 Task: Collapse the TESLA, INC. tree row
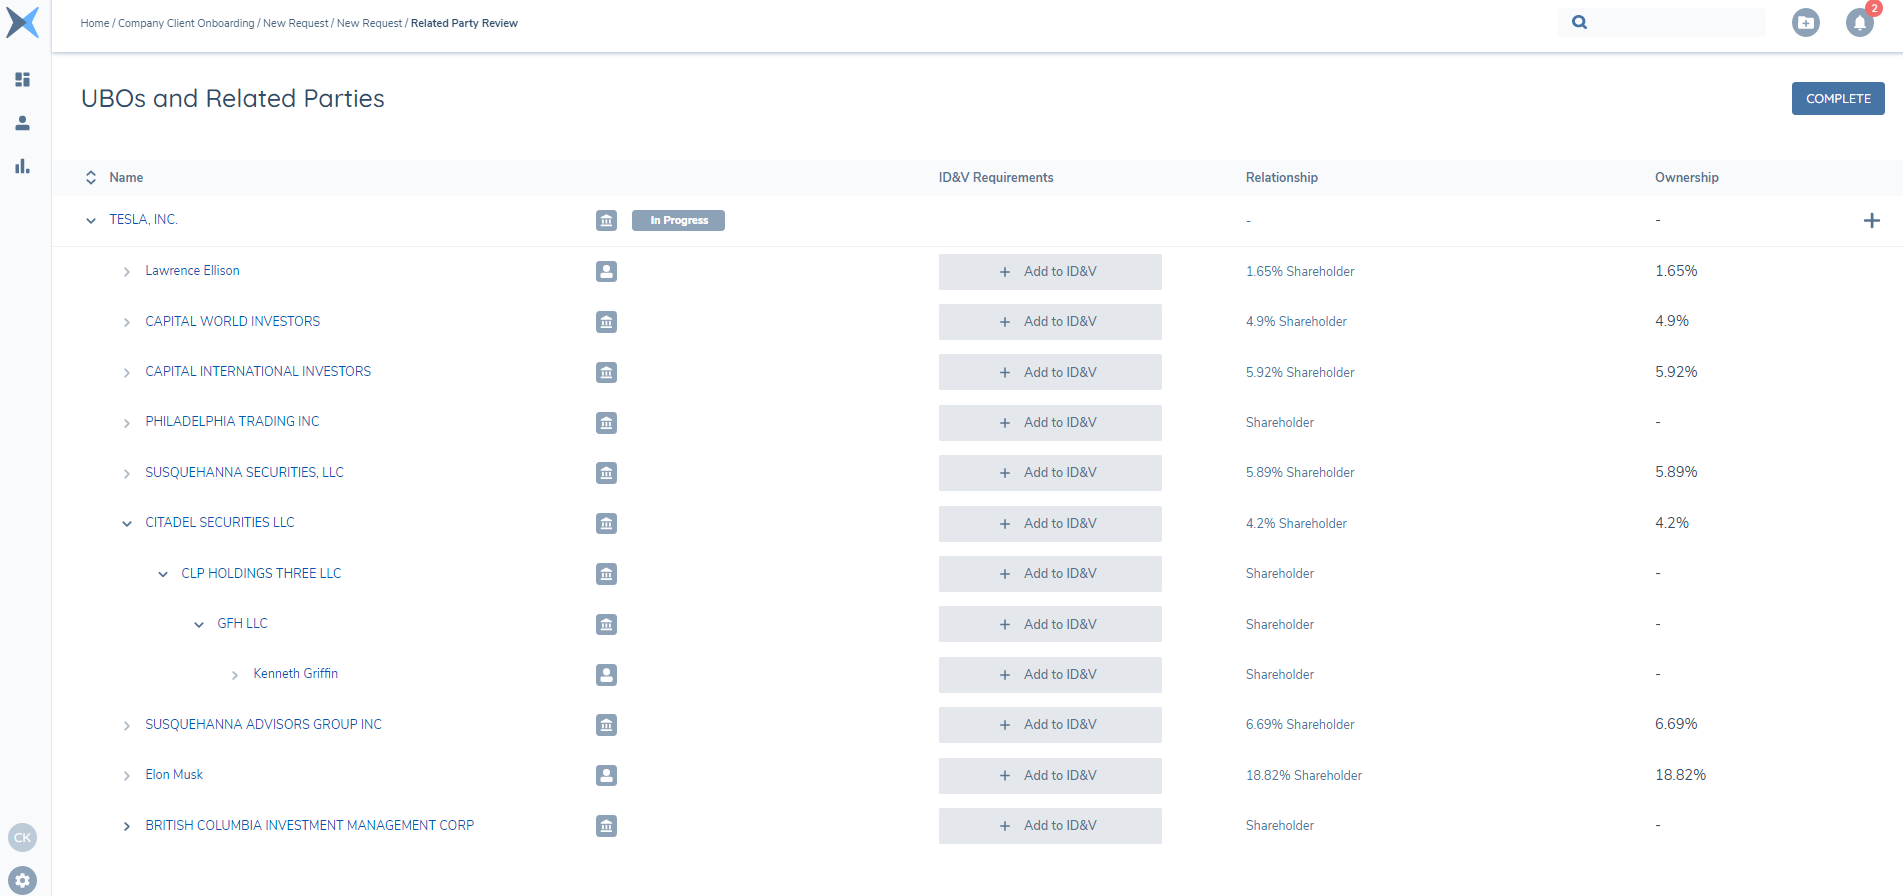[x=91, y=221]
